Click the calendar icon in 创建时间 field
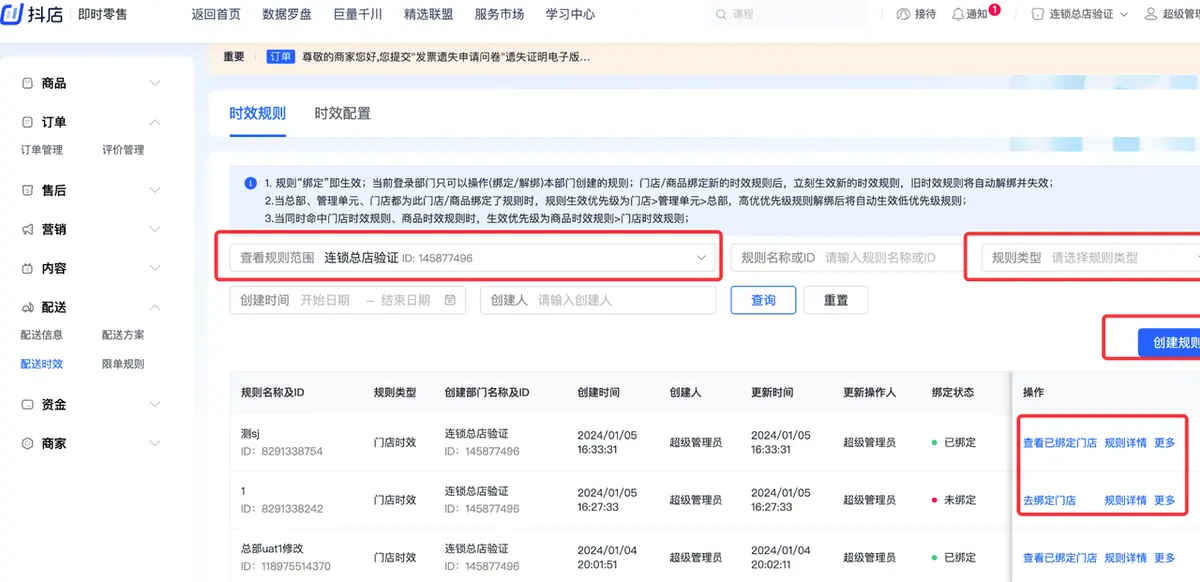Screen dimensions: 1200x582 click(x=450, y=300)
